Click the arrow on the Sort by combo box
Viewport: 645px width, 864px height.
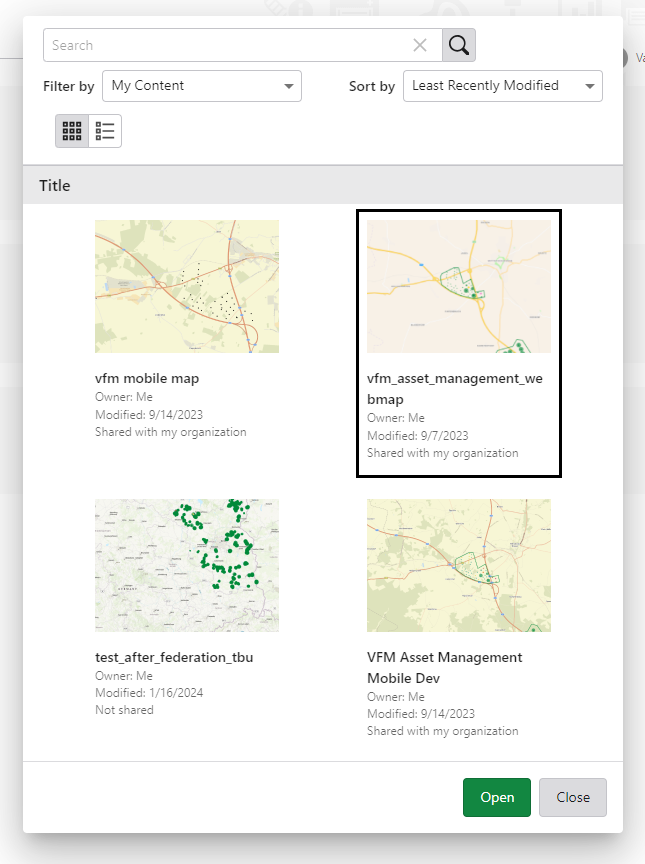[x=590, y=86]
